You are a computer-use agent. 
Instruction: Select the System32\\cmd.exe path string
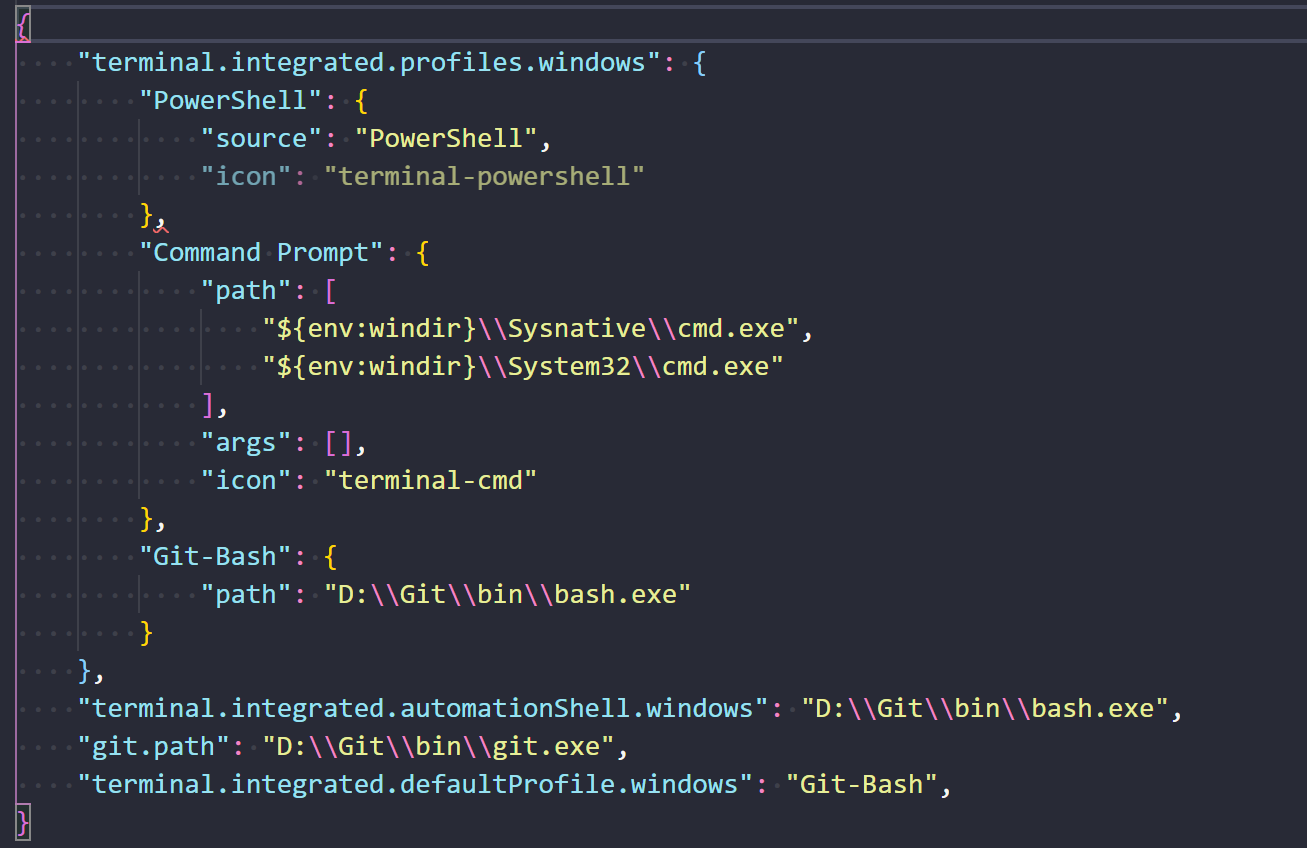(523, 366)
